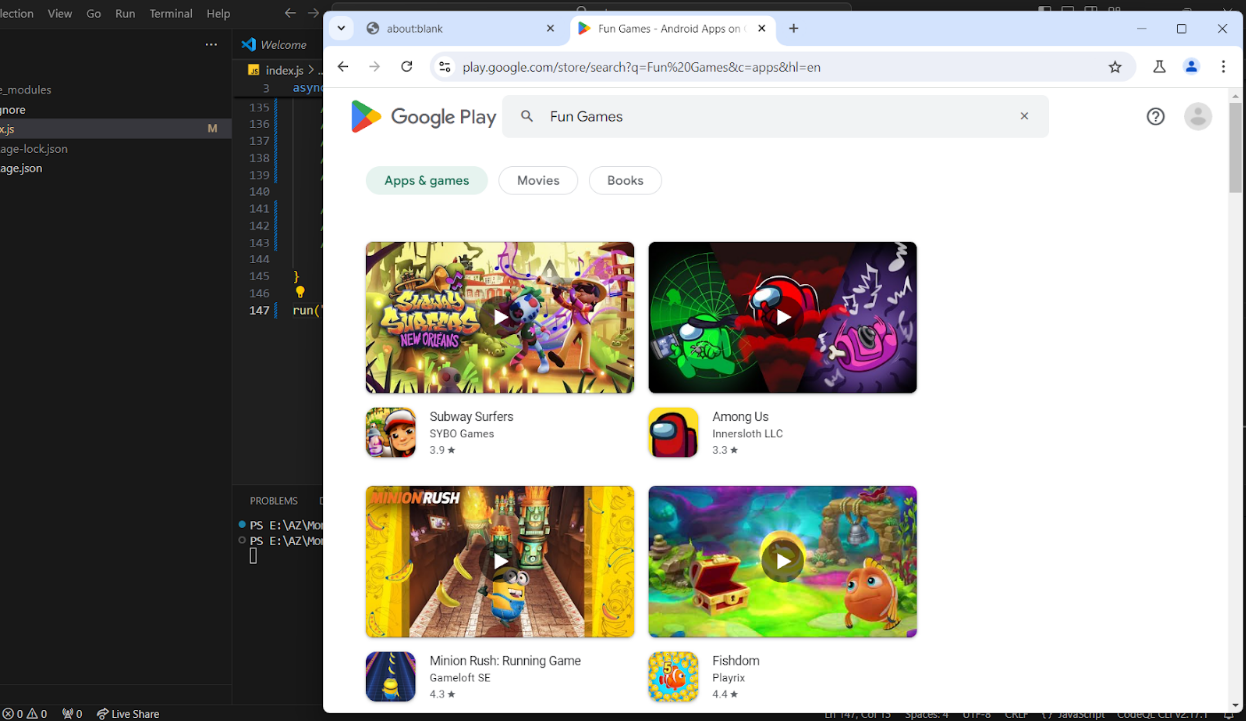Image resolution: width=1246 pixels, height=721 pixels.
Task: Enable the Movies filter
Action: pyautogui.click(x=538, y=180)
